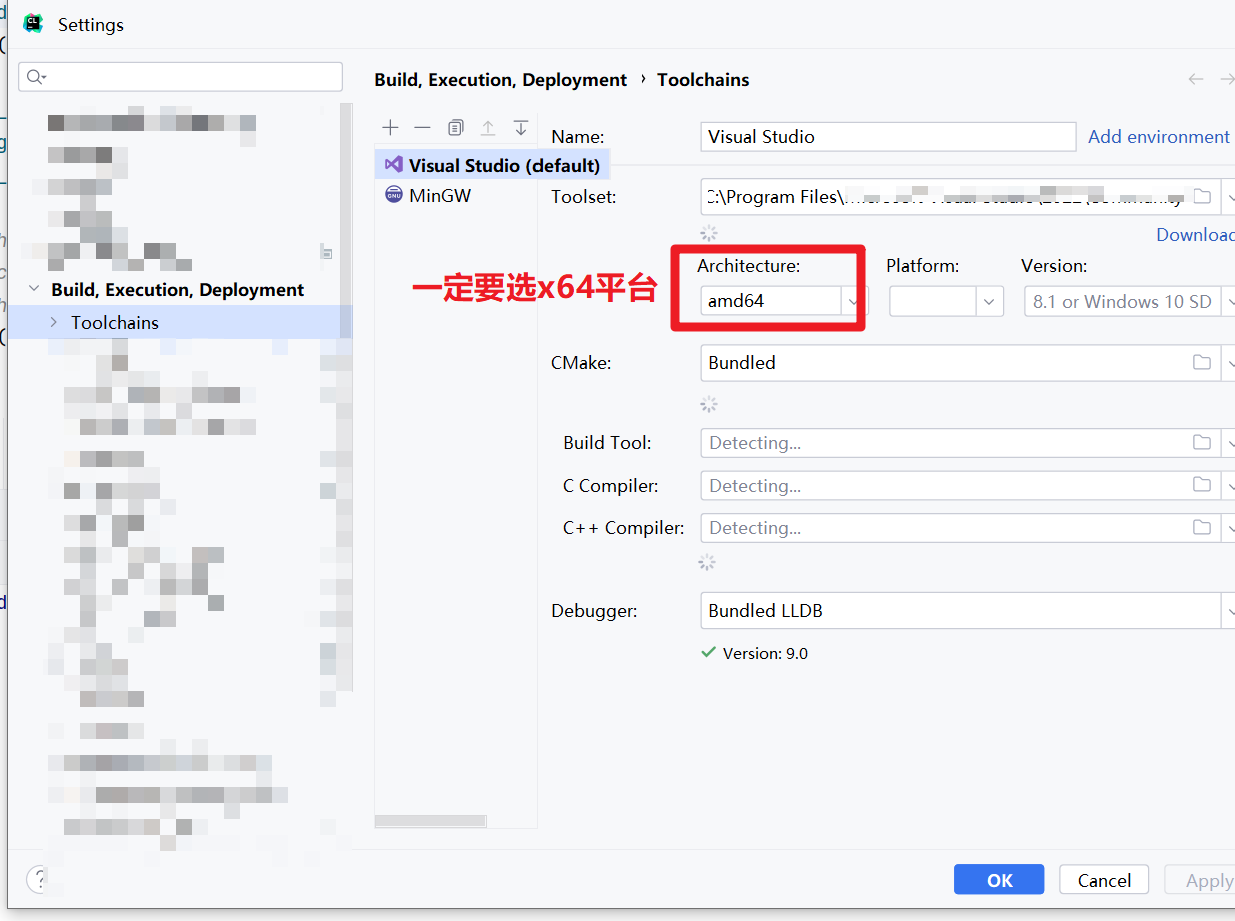Click Build, Execution, Deployment breadcrumb

501,80
